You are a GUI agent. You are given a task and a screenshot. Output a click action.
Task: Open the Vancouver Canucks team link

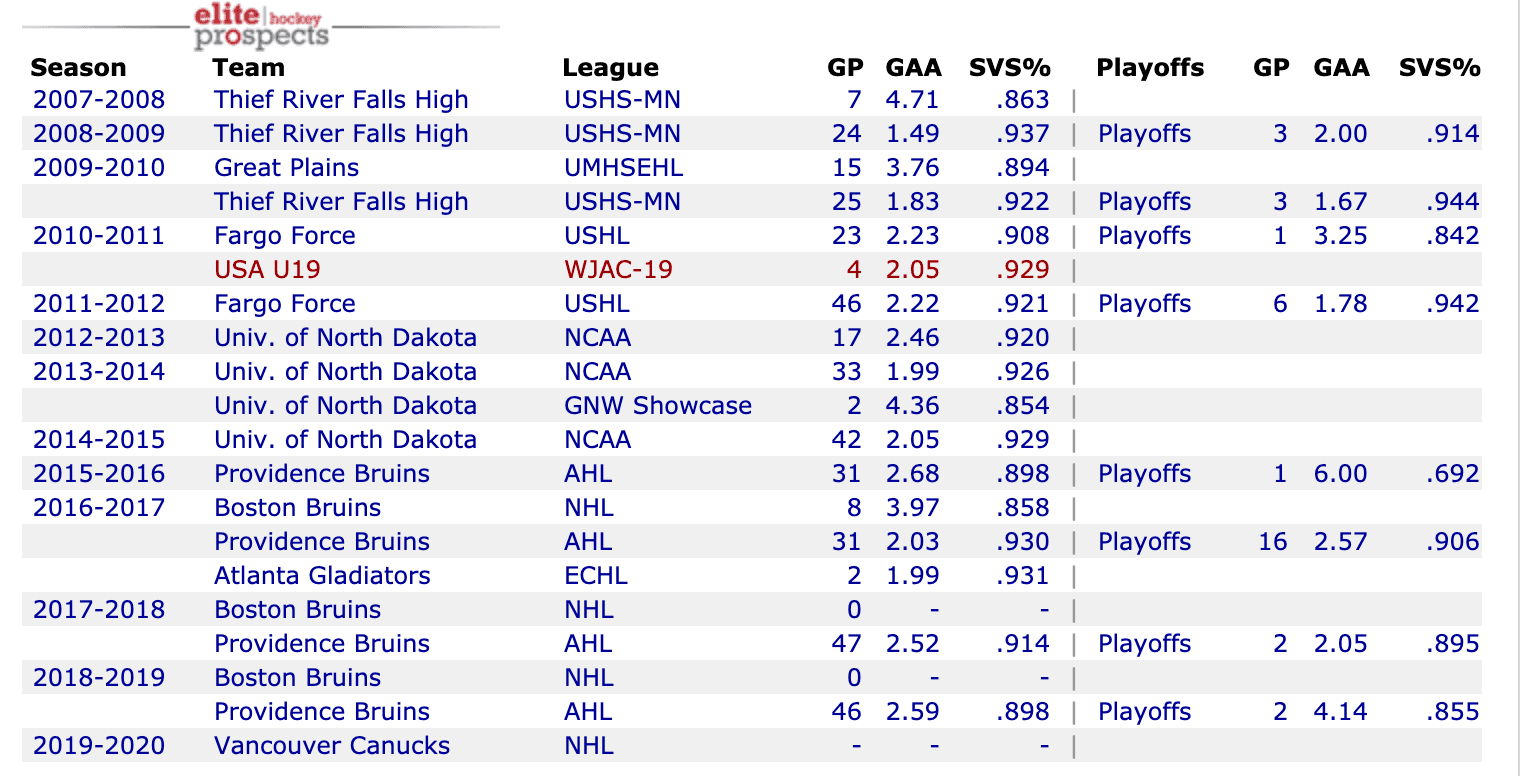(x=332, y=746)
